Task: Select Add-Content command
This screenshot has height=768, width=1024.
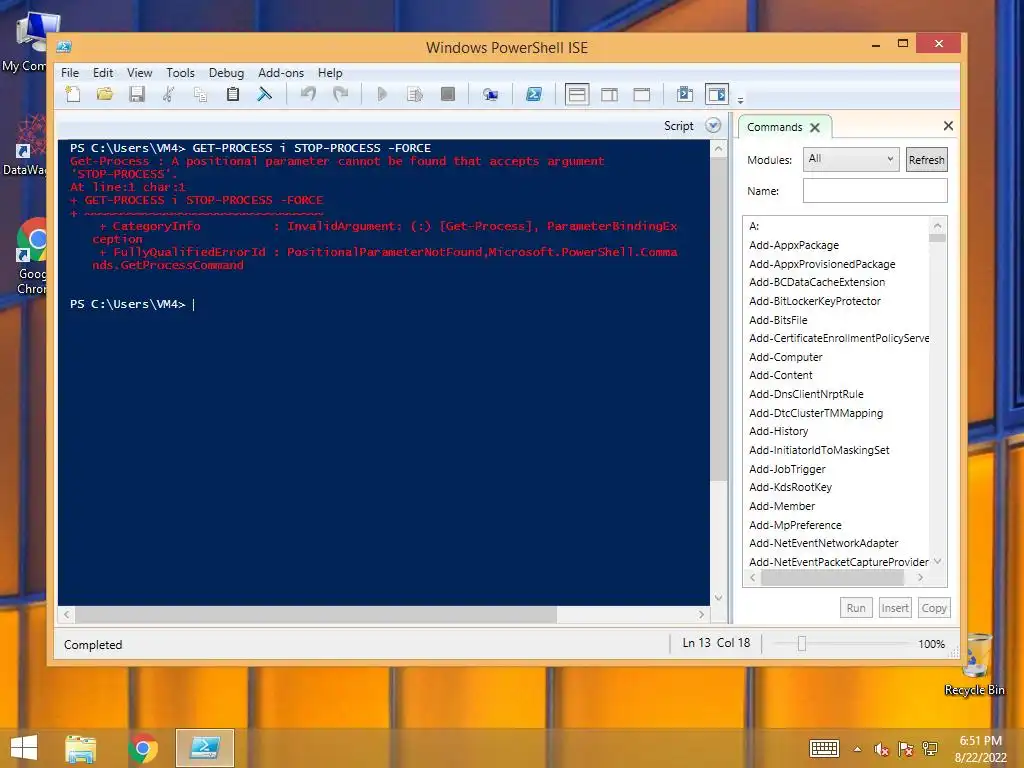Action: [x=780, y=375]
